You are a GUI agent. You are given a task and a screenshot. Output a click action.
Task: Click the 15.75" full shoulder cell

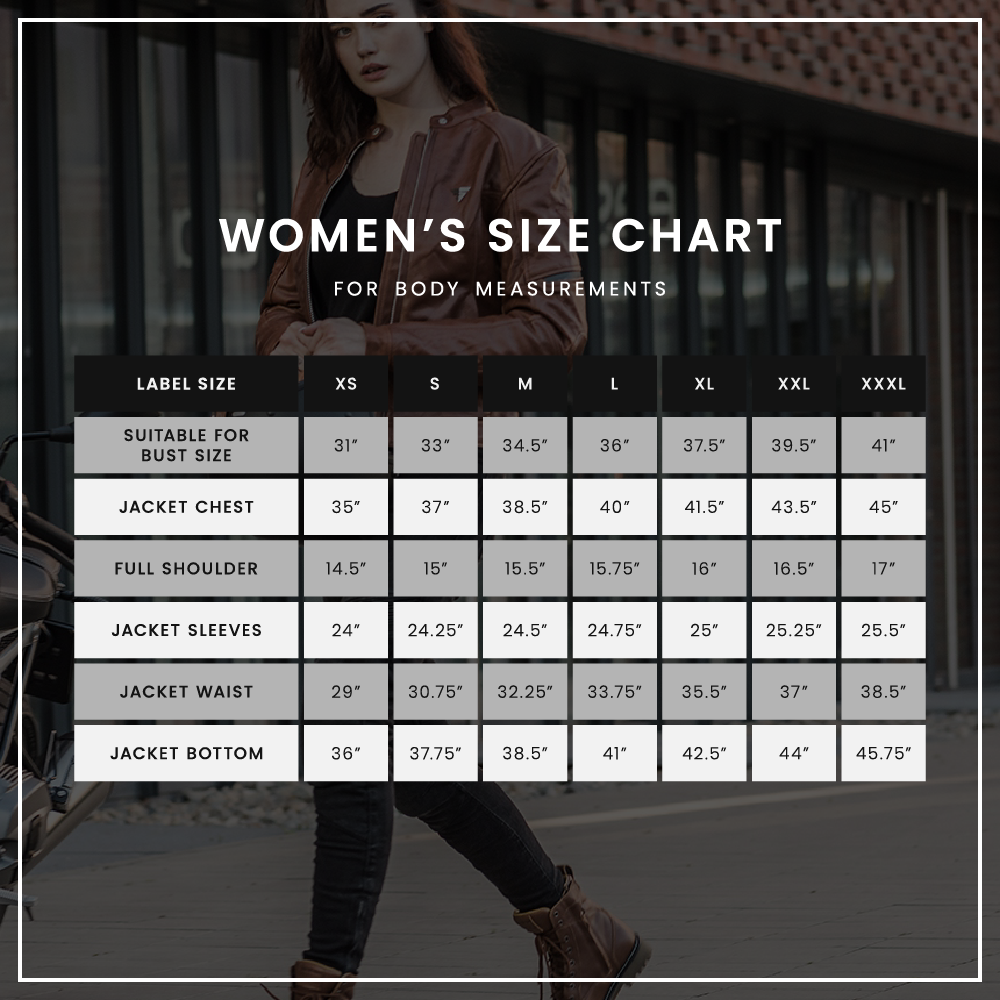(x=615, y=568)
